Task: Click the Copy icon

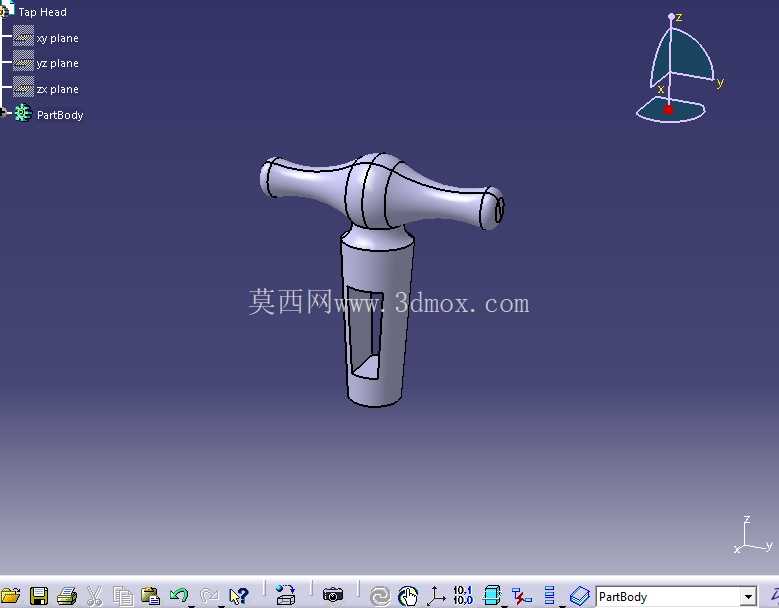Action: point(122,596)
